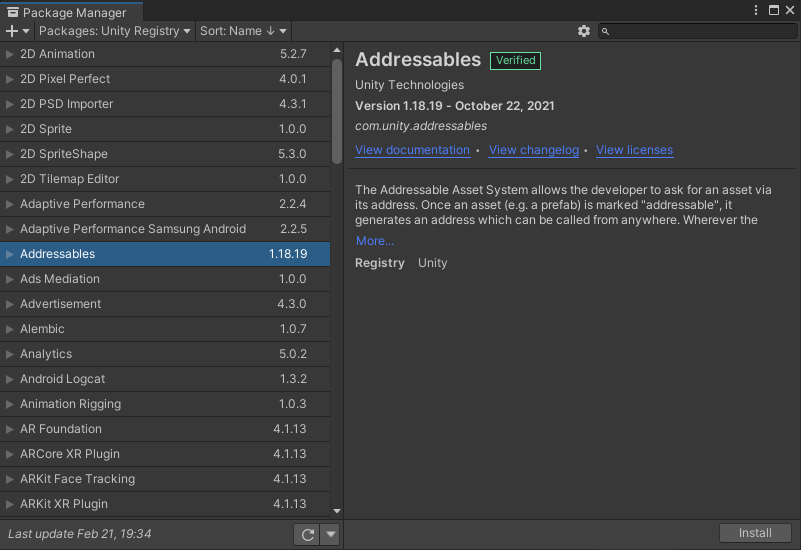Expand the ARCore XR Plugin arrow
Image resolution: width=801 pixels, height=550 pixels.
[9, 455]
